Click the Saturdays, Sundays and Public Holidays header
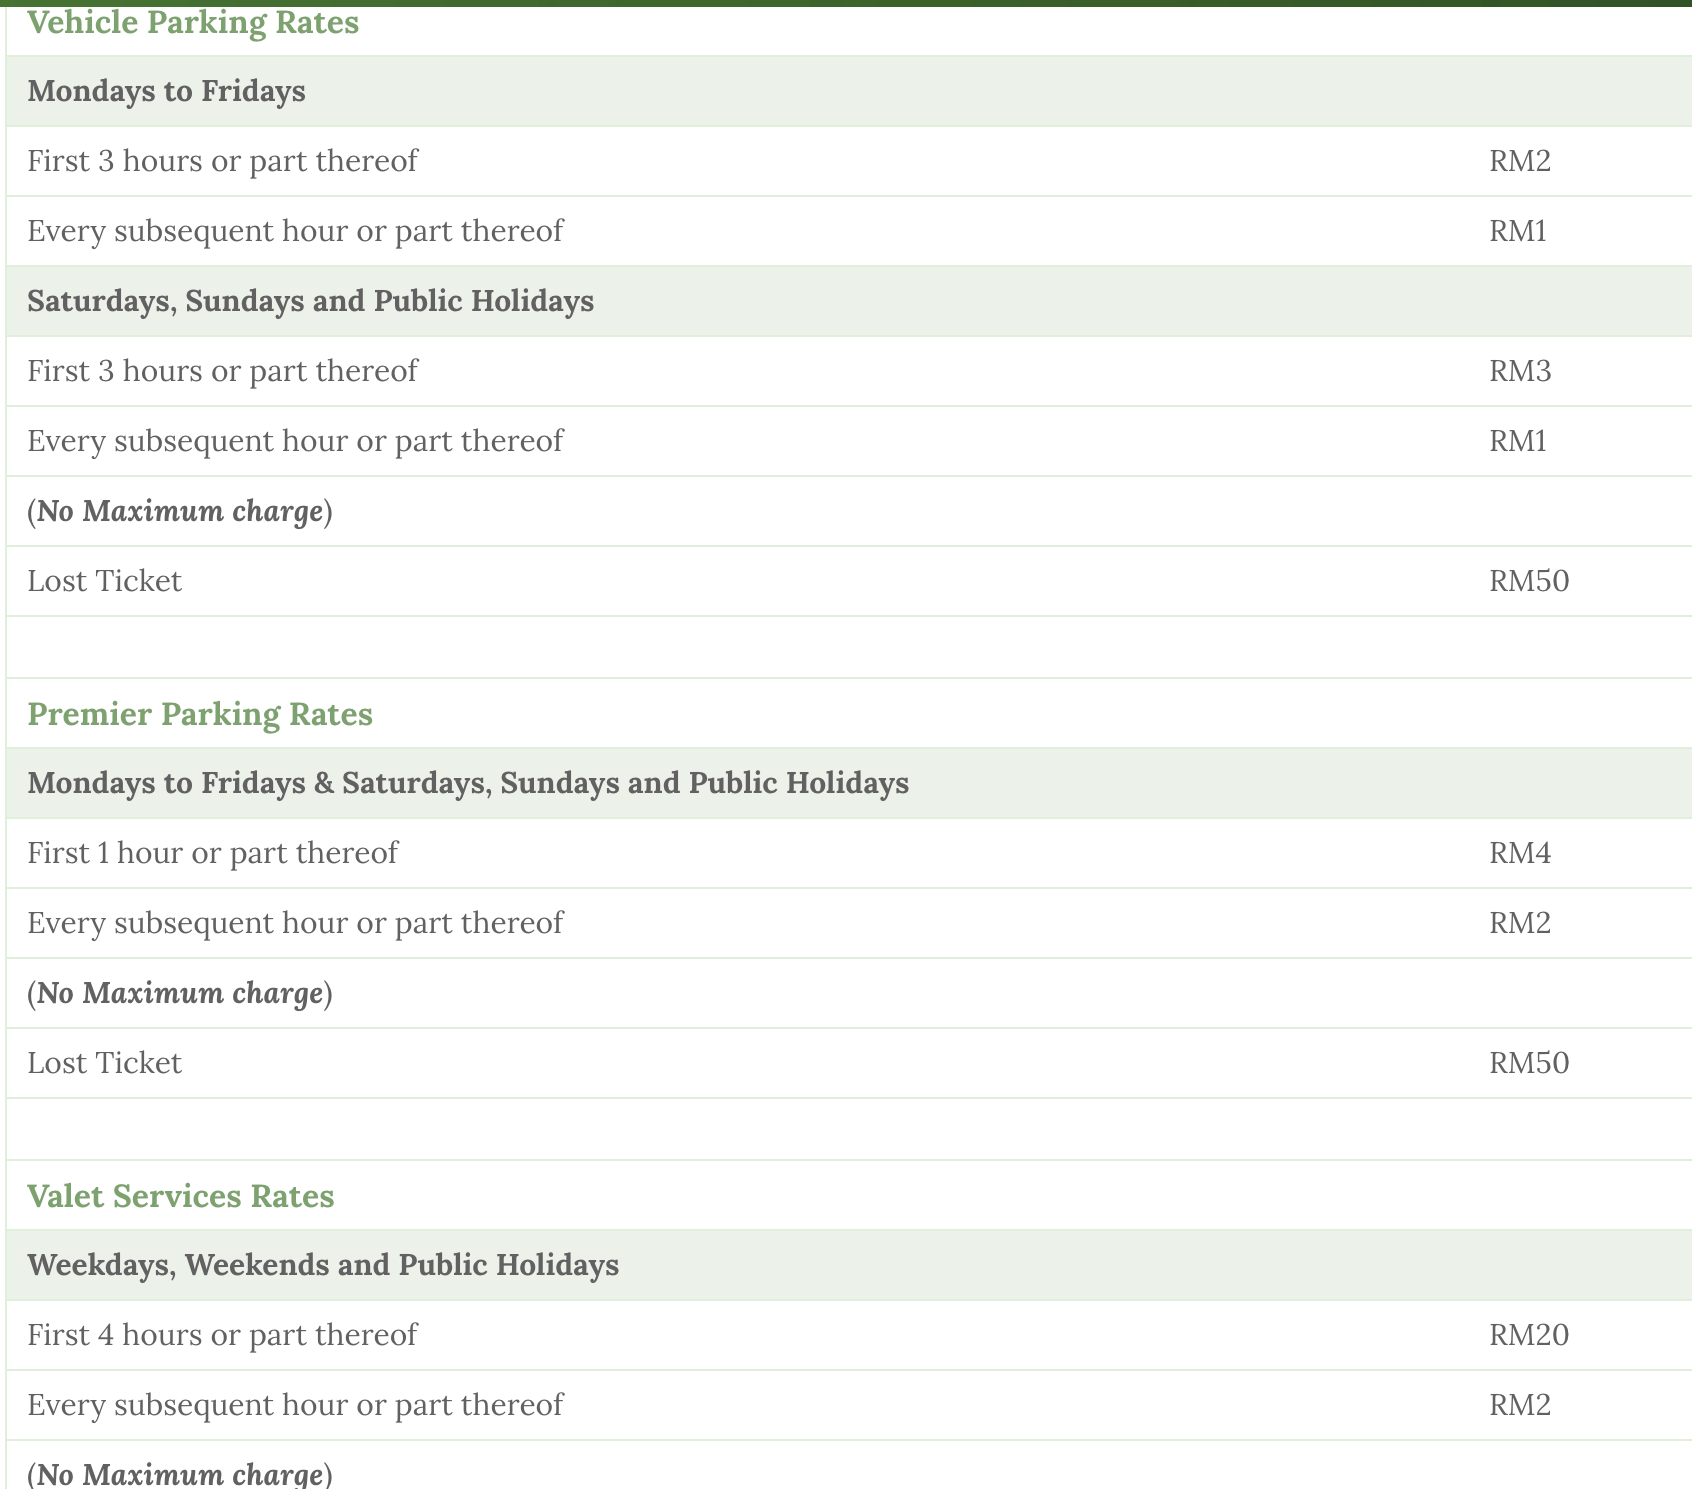The image size is (1692, 1489). pyautogui.click(x=310, y=301)
